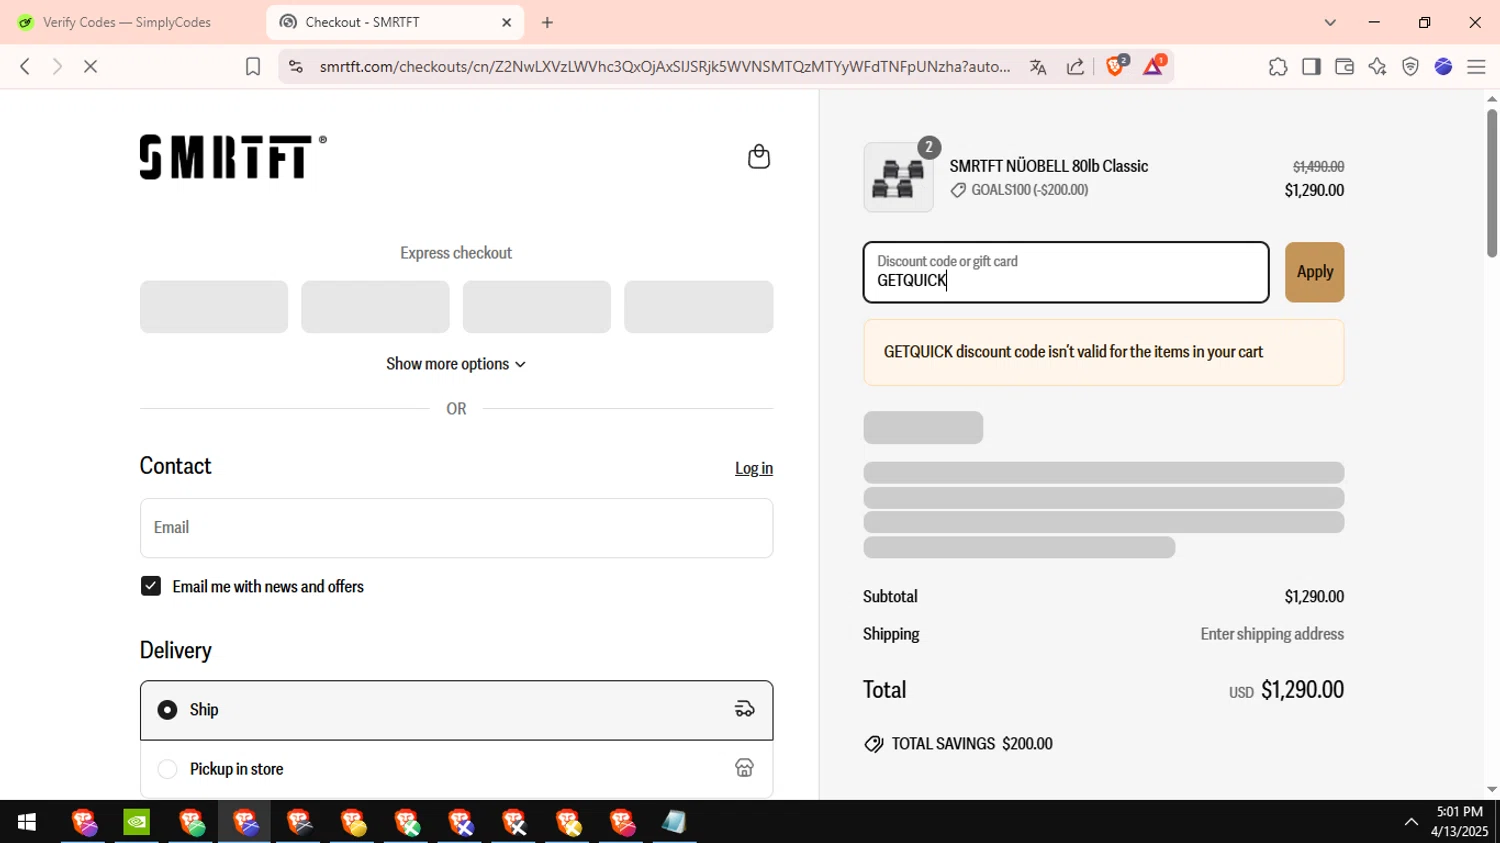This screenshot has height=843, width=1500.
Task: Bookmark this page
Action: click(x=253, y=67)
